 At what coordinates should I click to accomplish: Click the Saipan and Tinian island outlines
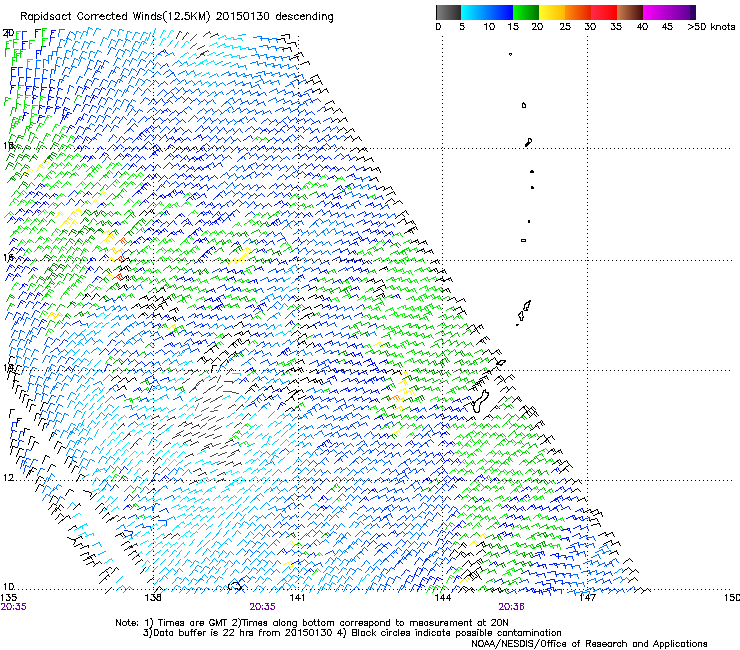coord(523,312)
